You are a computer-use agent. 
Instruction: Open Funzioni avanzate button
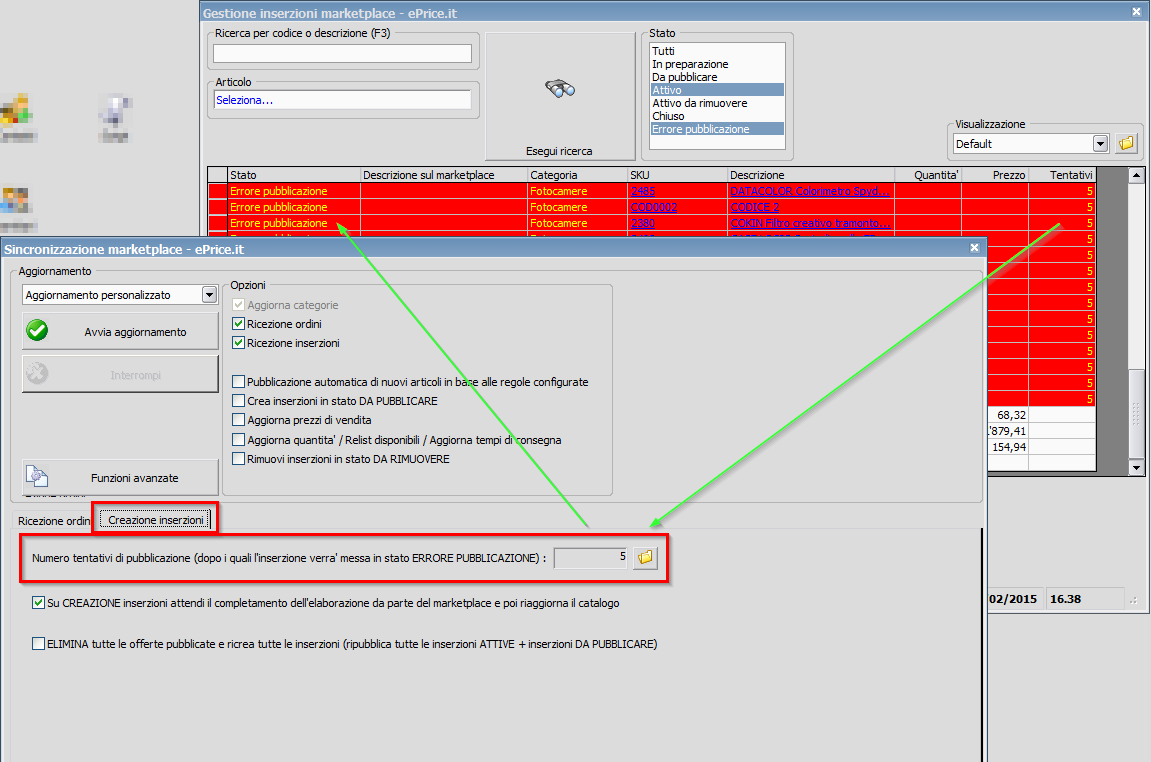coord(120,477)
